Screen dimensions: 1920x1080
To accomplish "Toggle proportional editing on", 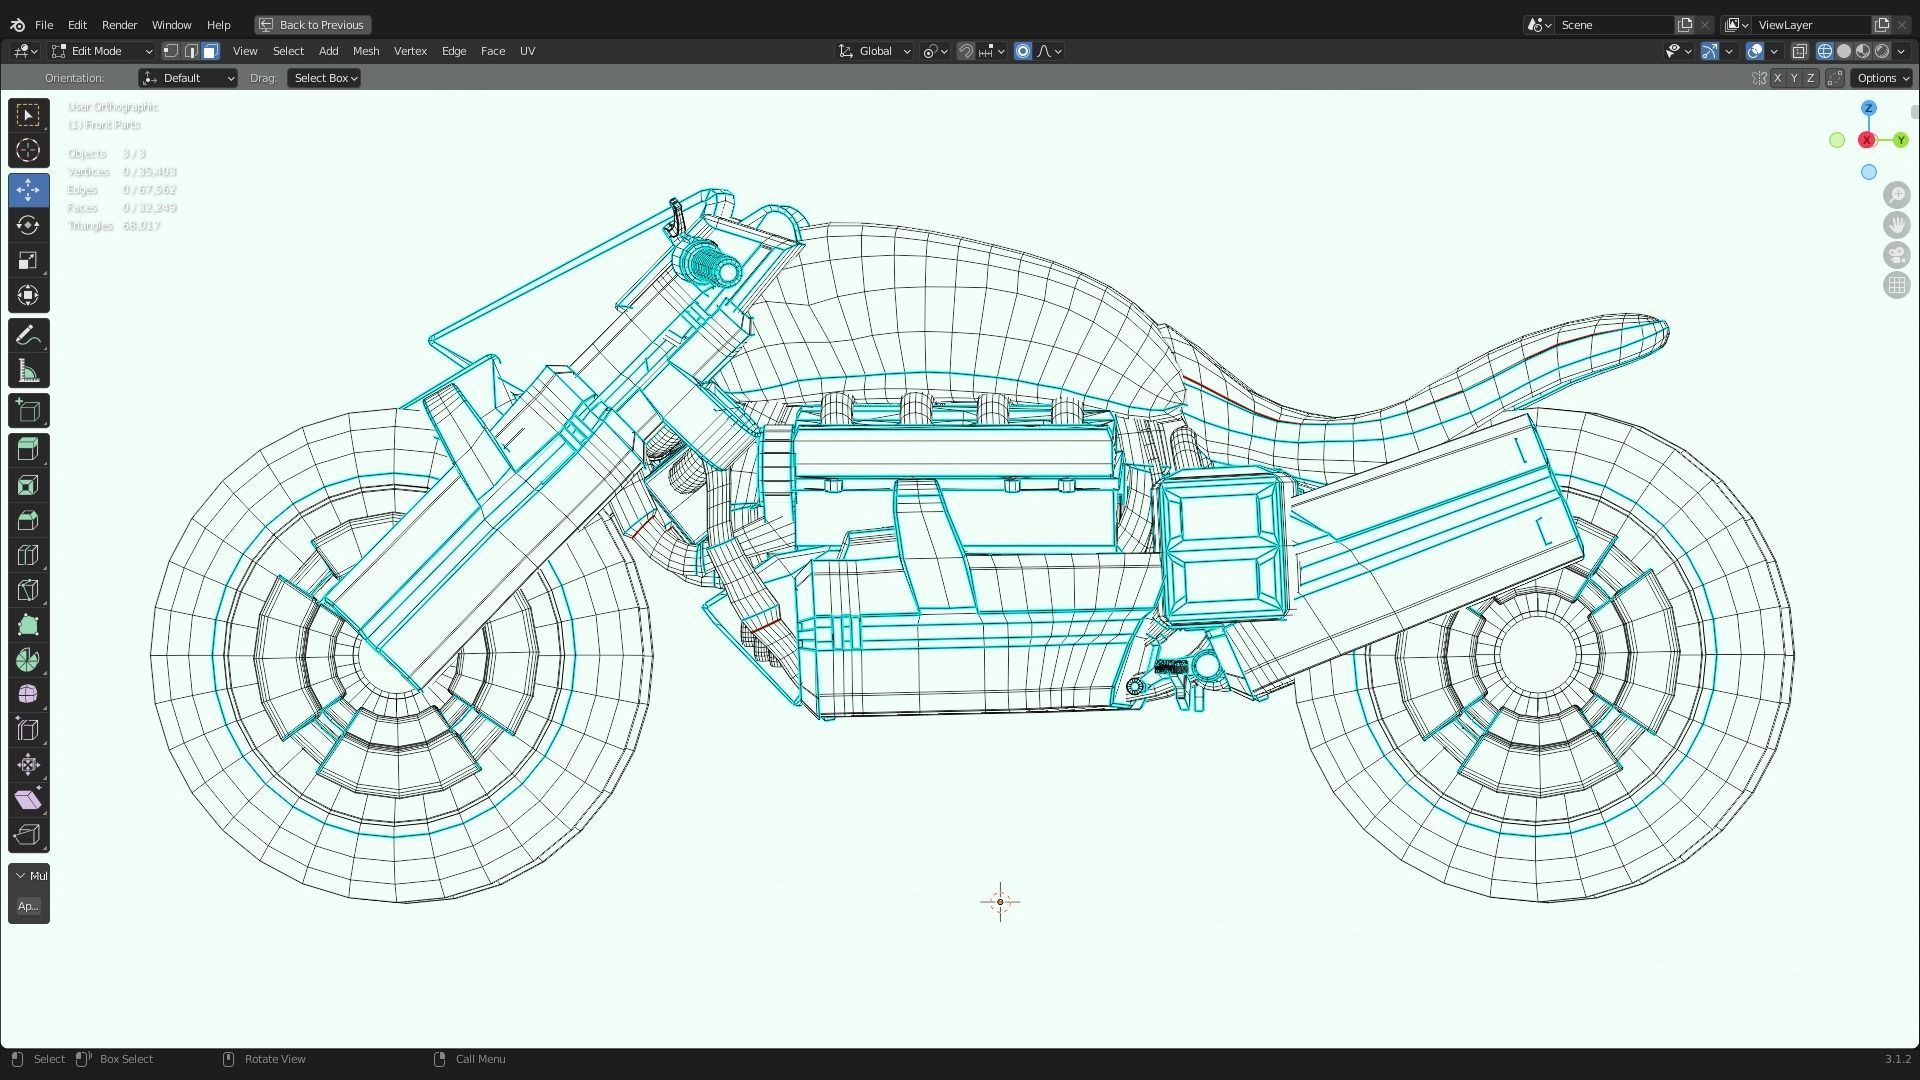I will [1022, 51].
